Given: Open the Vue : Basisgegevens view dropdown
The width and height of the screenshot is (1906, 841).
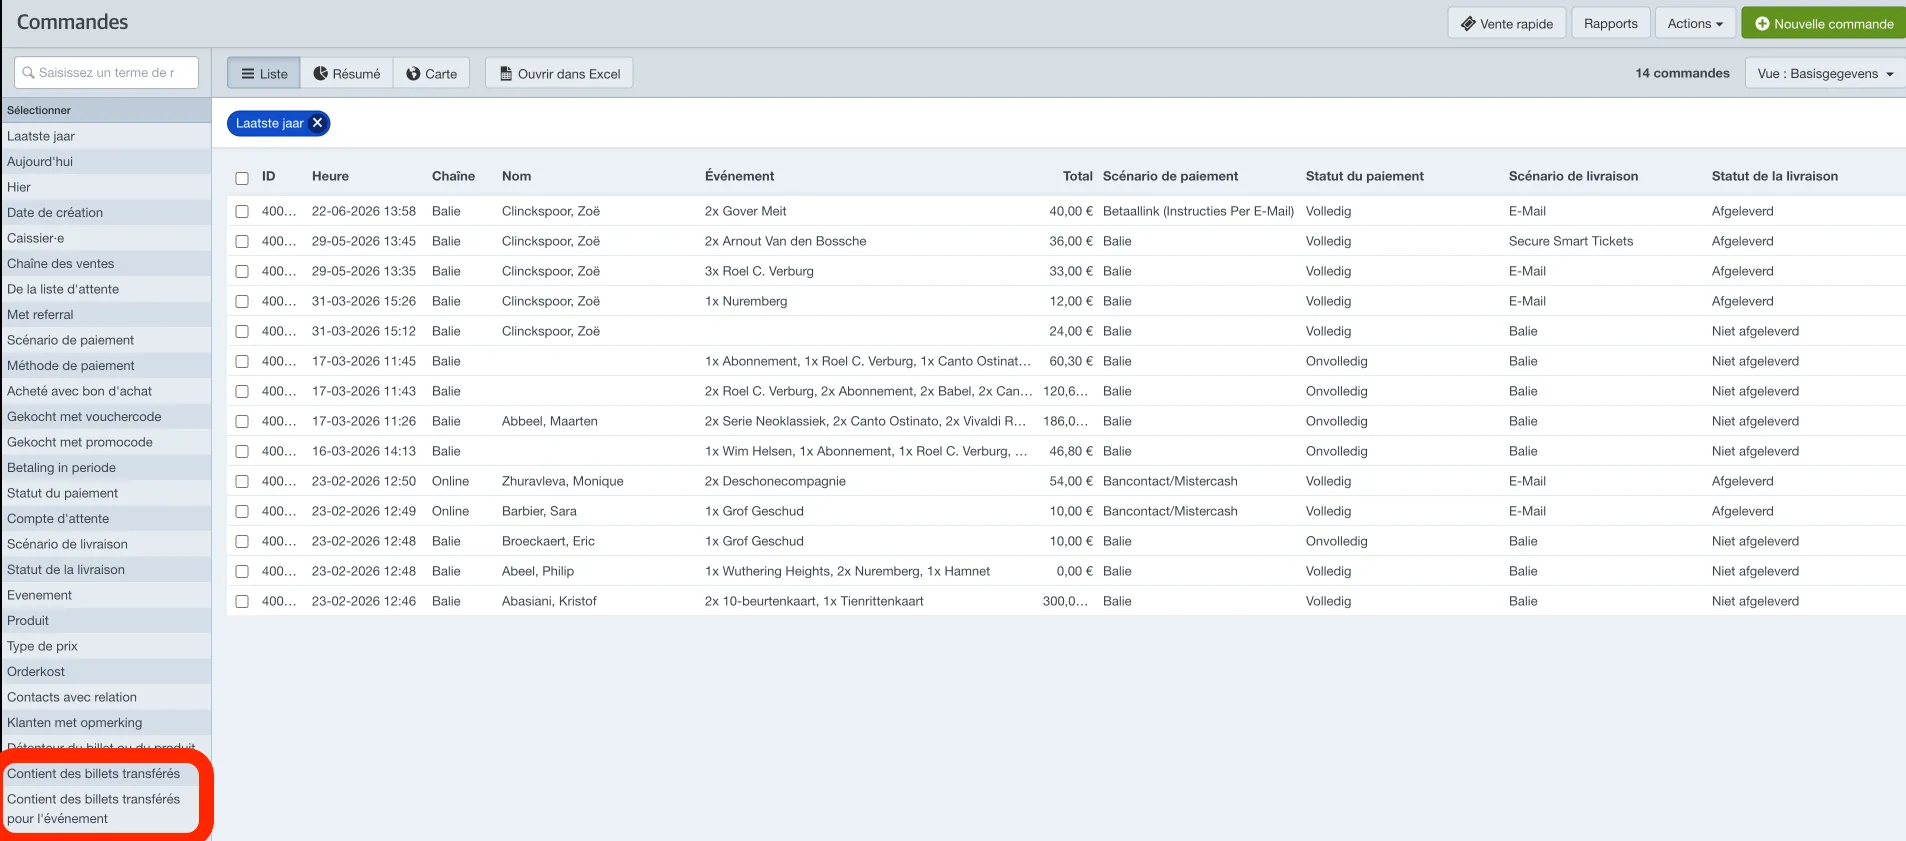Looking at the screenshot, I should [x=1825, y=73].
